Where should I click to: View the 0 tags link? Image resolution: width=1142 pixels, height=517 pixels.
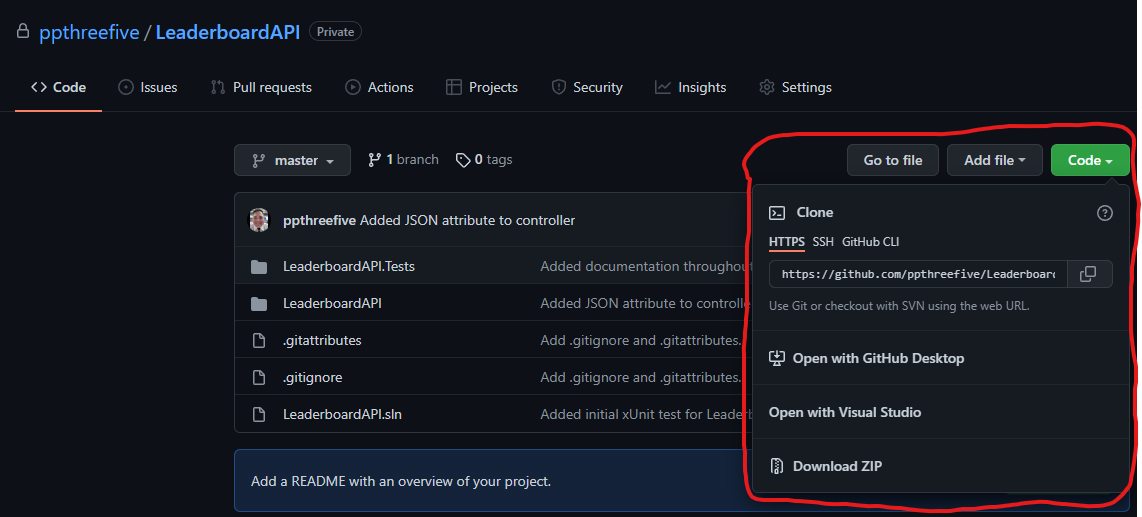pyautogui.click(x=484, y=159)
